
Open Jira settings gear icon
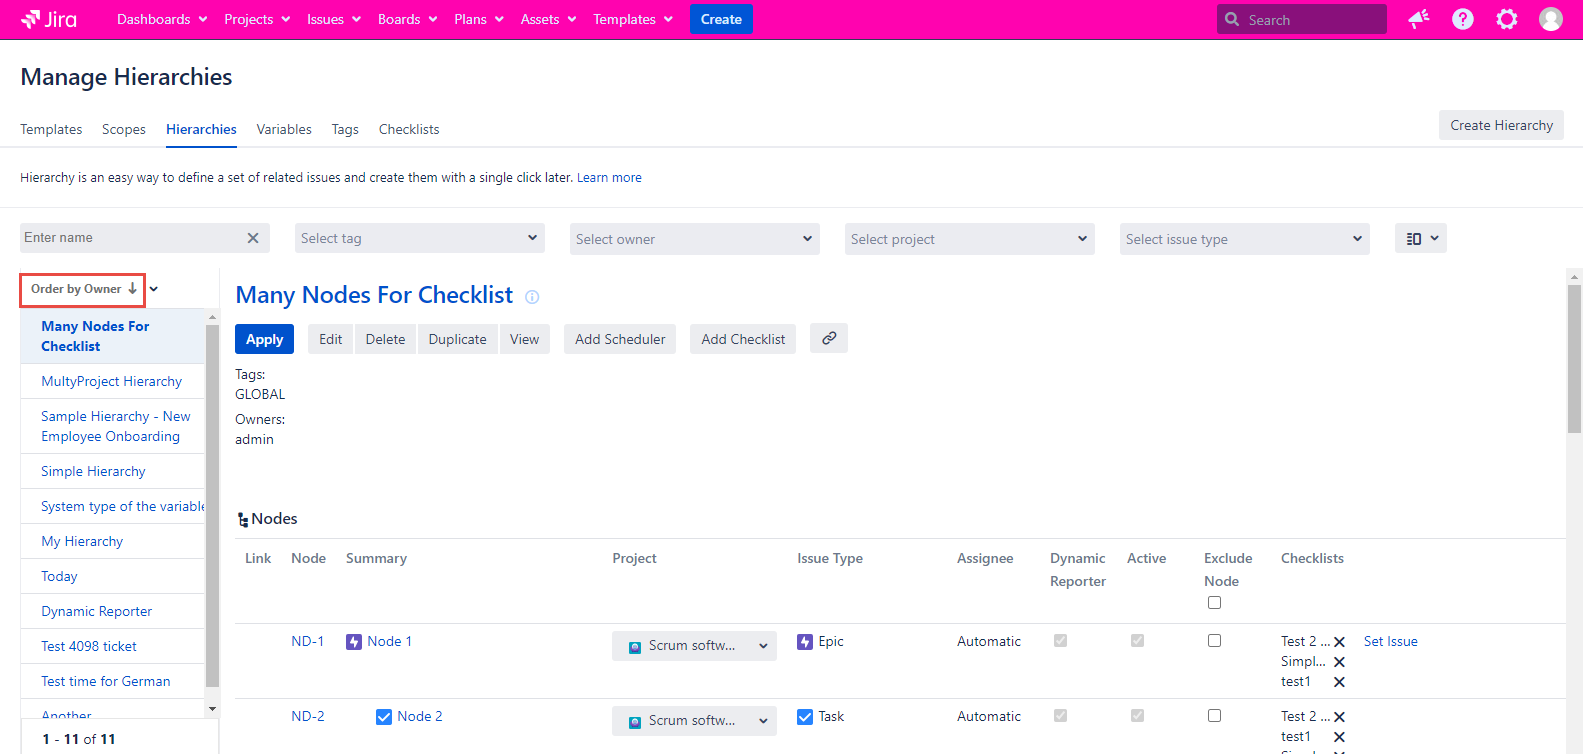tap(1506, 19)
